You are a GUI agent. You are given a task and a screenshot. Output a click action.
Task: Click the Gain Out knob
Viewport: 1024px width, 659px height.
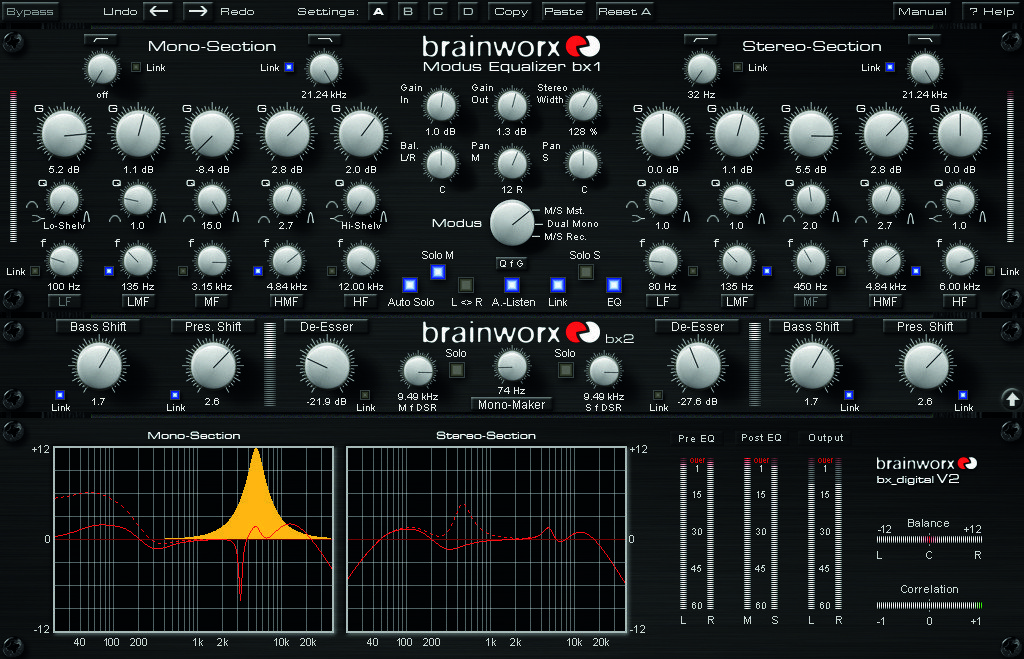[x=511, y=105]
